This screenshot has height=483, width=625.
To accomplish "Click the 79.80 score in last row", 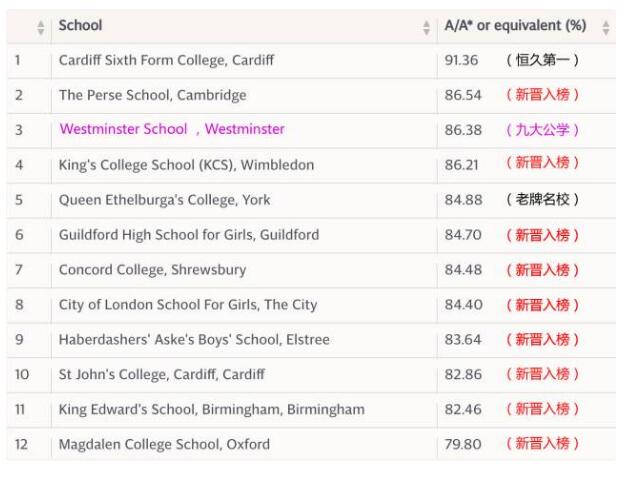I will pyautogui.click(x=463, y=444).
